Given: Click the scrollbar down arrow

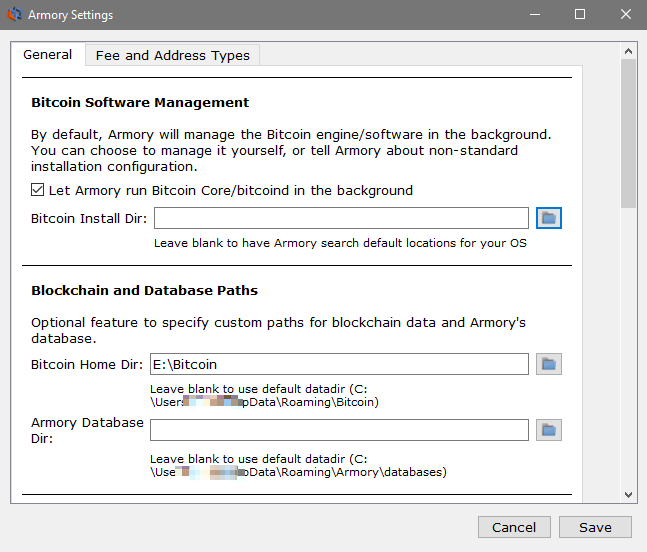Looking at the screenshot, I should (x=628, y=495).
